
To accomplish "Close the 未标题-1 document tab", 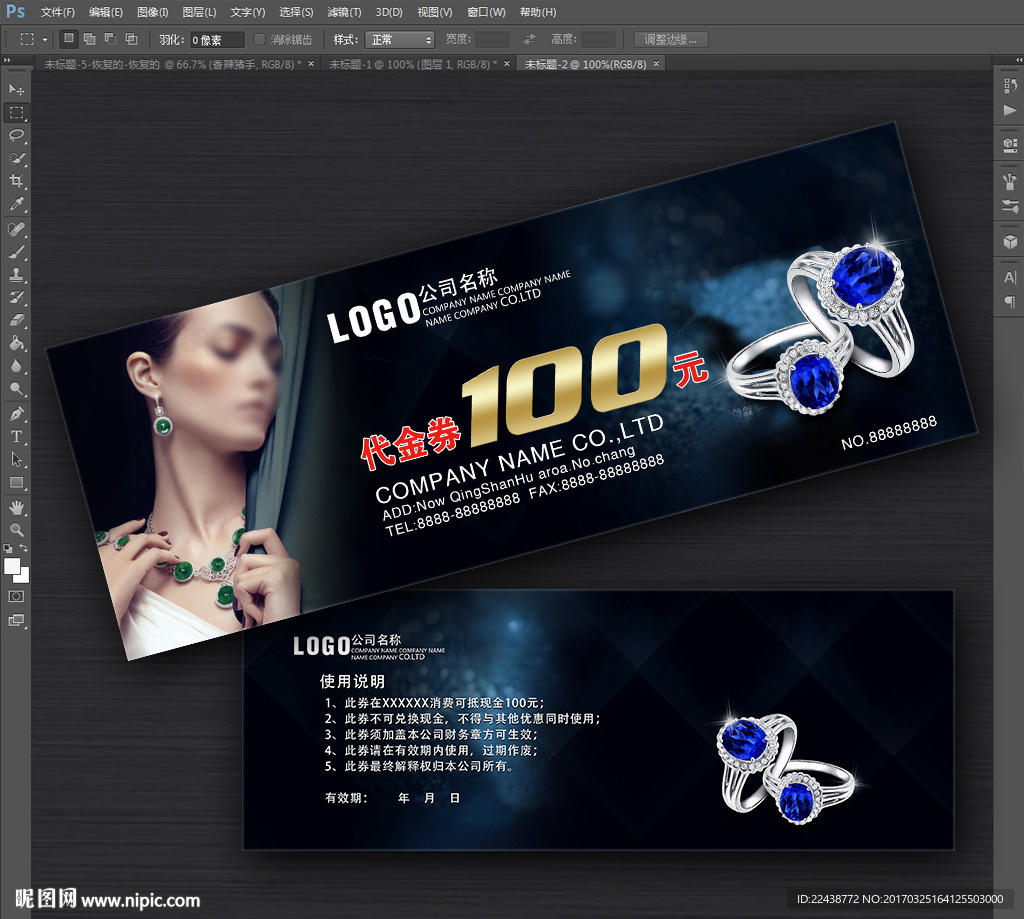I will tap(507, 63).
